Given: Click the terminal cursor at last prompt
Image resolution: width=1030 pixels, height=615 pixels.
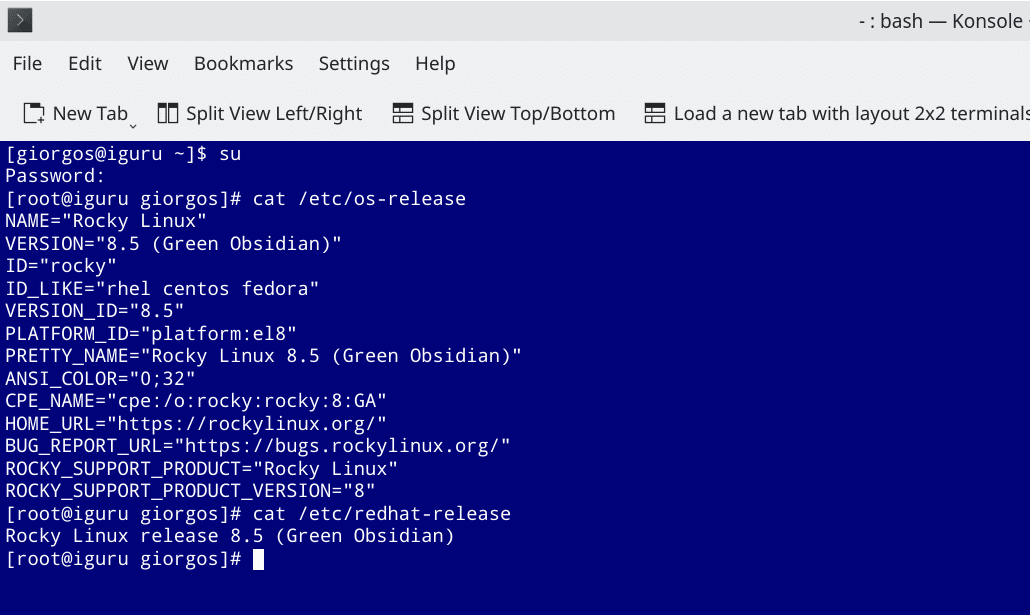Looking at the screenshot, I should [258, 559].
